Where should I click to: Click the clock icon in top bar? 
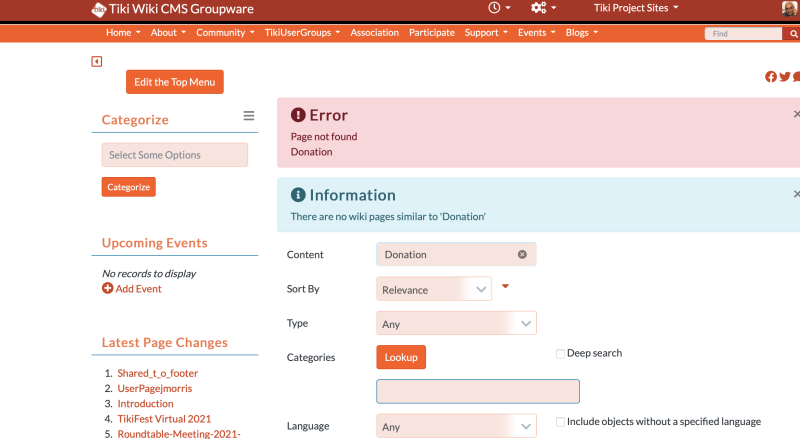click(x=494, y=8)
